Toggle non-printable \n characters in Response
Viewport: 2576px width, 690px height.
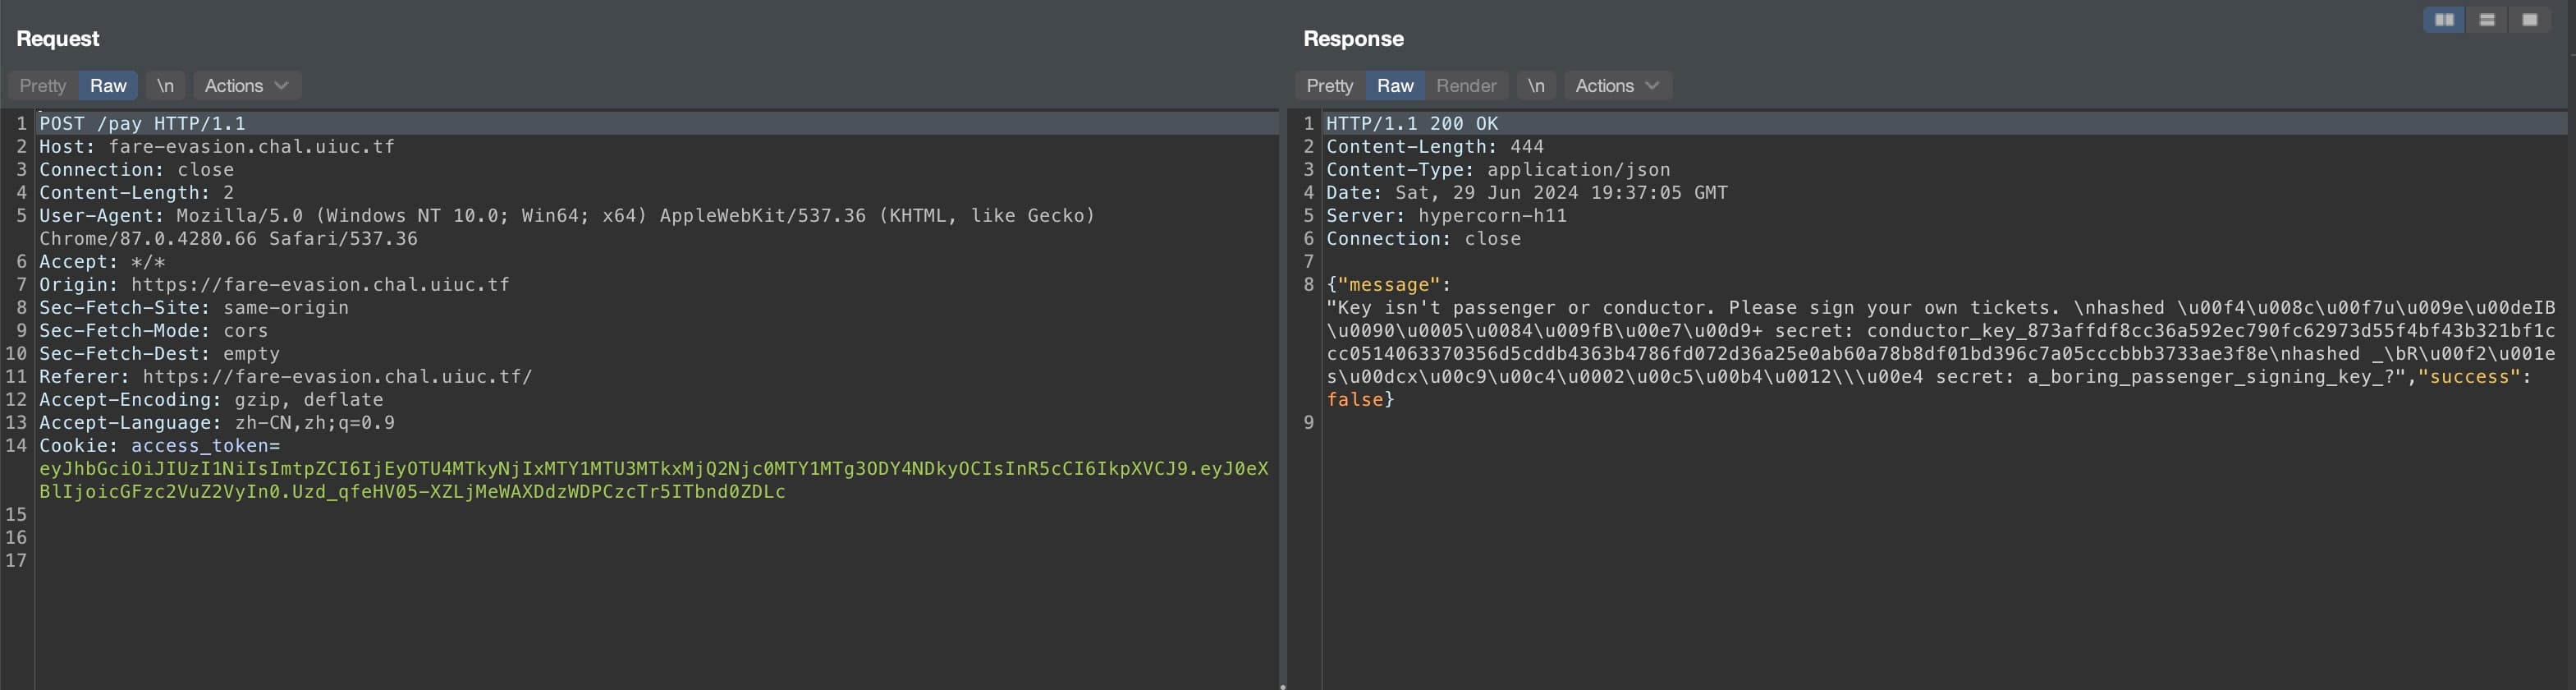click(1535, 86)
